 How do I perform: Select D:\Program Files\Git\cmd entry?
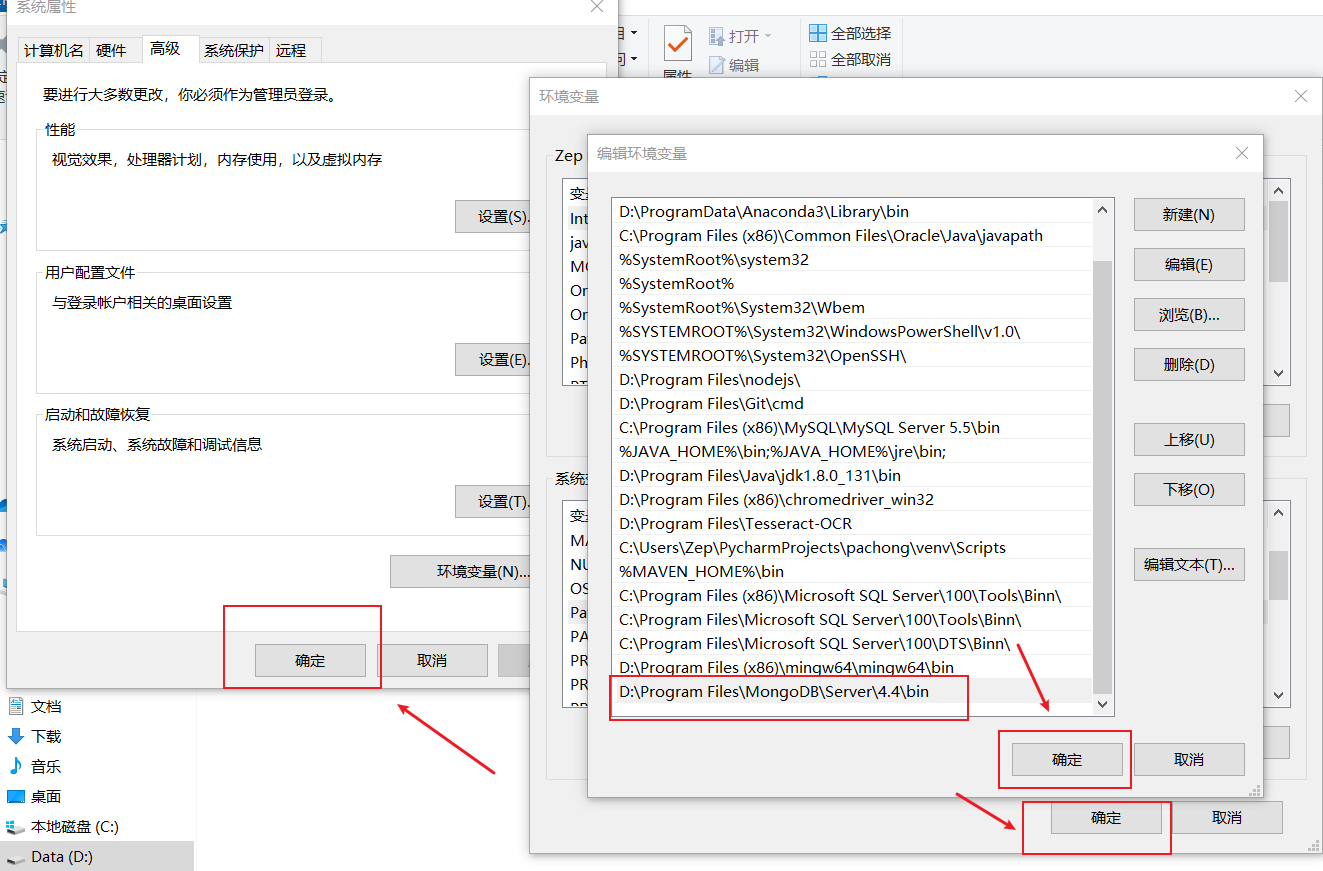[852, 403]
